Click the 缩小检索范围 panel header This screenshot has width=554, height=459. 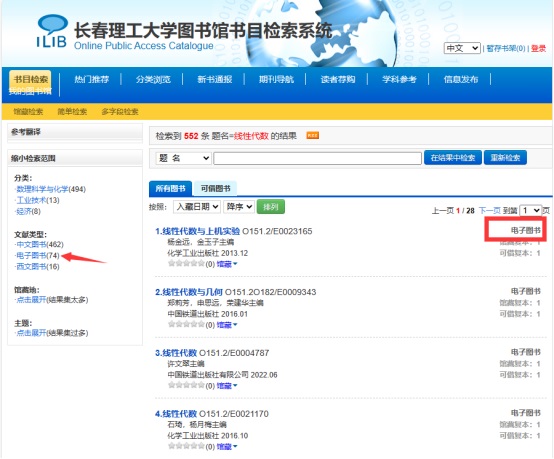(x=75, y=158)
